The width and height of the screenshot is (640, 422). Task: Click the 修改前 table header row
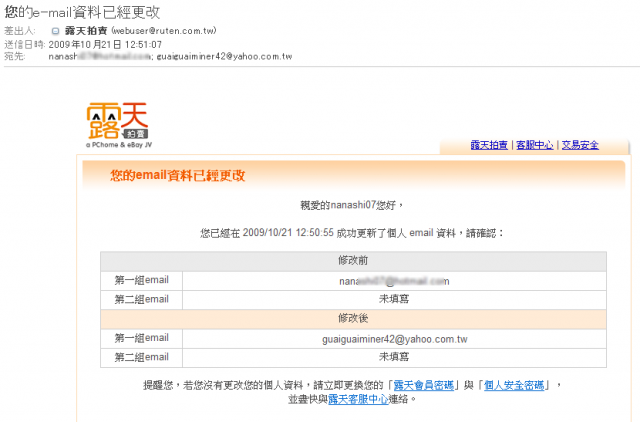pyautogui.click(x=353, y=261)
